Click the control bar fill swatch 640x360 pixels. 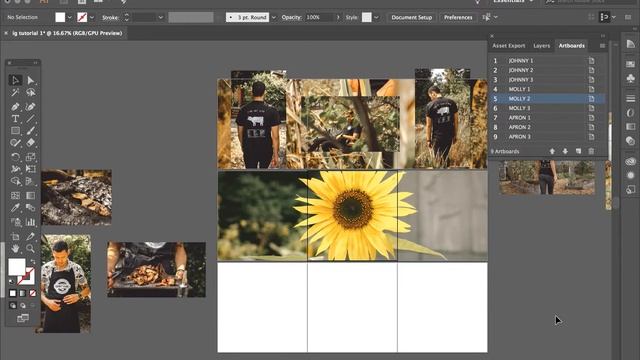[x=60, y=17]
